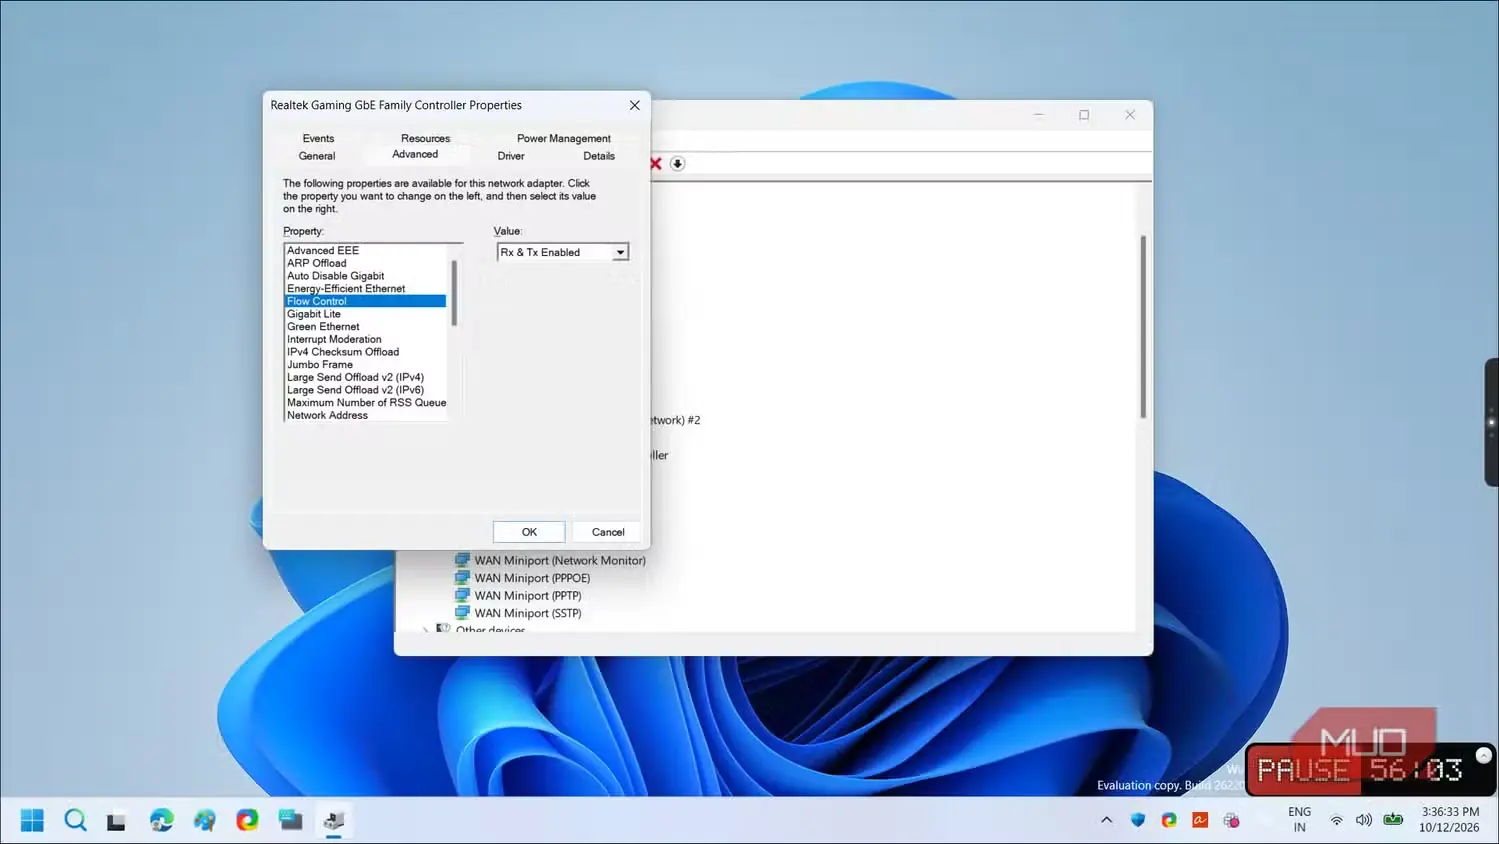Open Windows Security from the system tray
The height and width of the screenshot is (844, 1499).
[1138, 820]
